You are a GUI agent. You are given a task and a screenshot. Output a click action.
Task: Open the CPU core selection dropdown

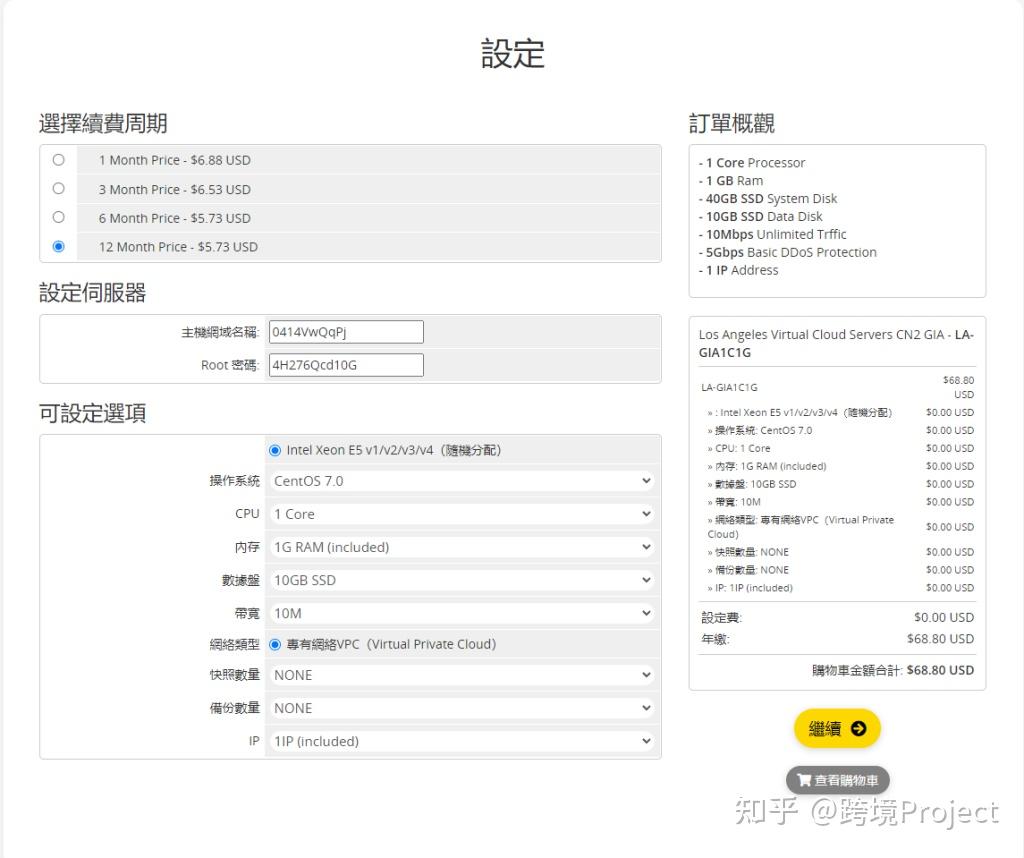[460, 513]
